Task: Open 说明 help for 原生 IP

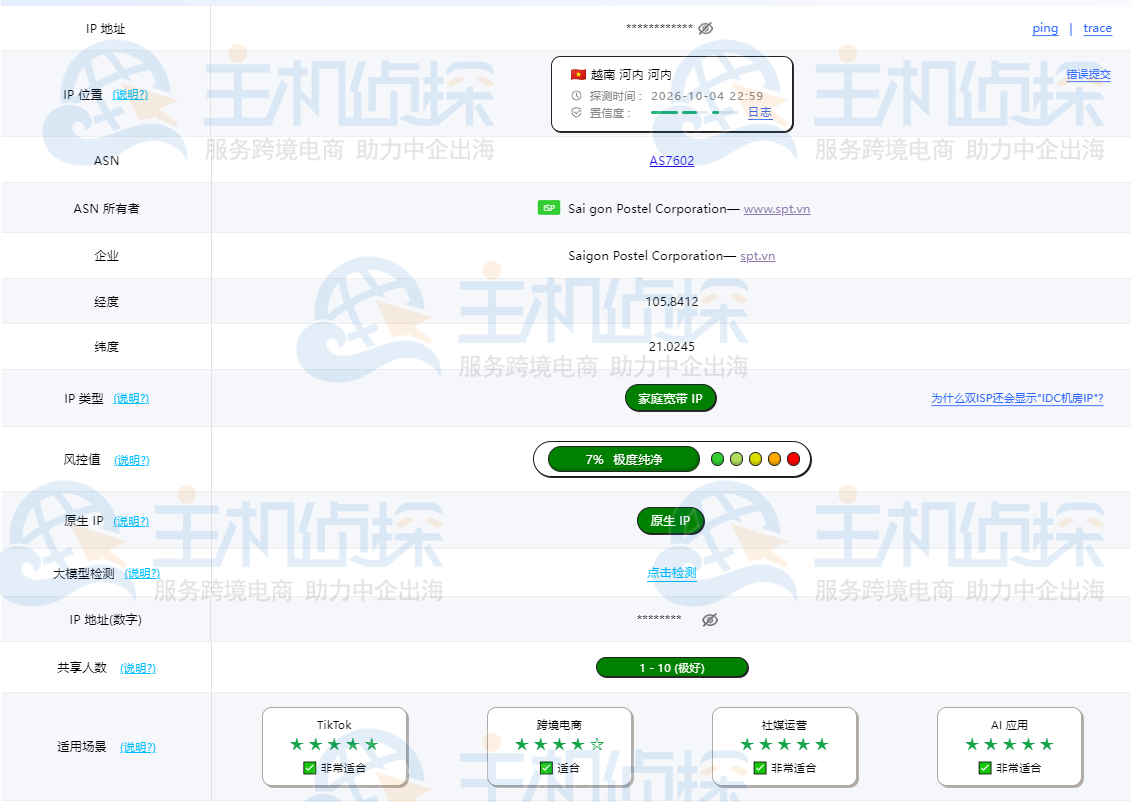Action: tap(131, 521)
